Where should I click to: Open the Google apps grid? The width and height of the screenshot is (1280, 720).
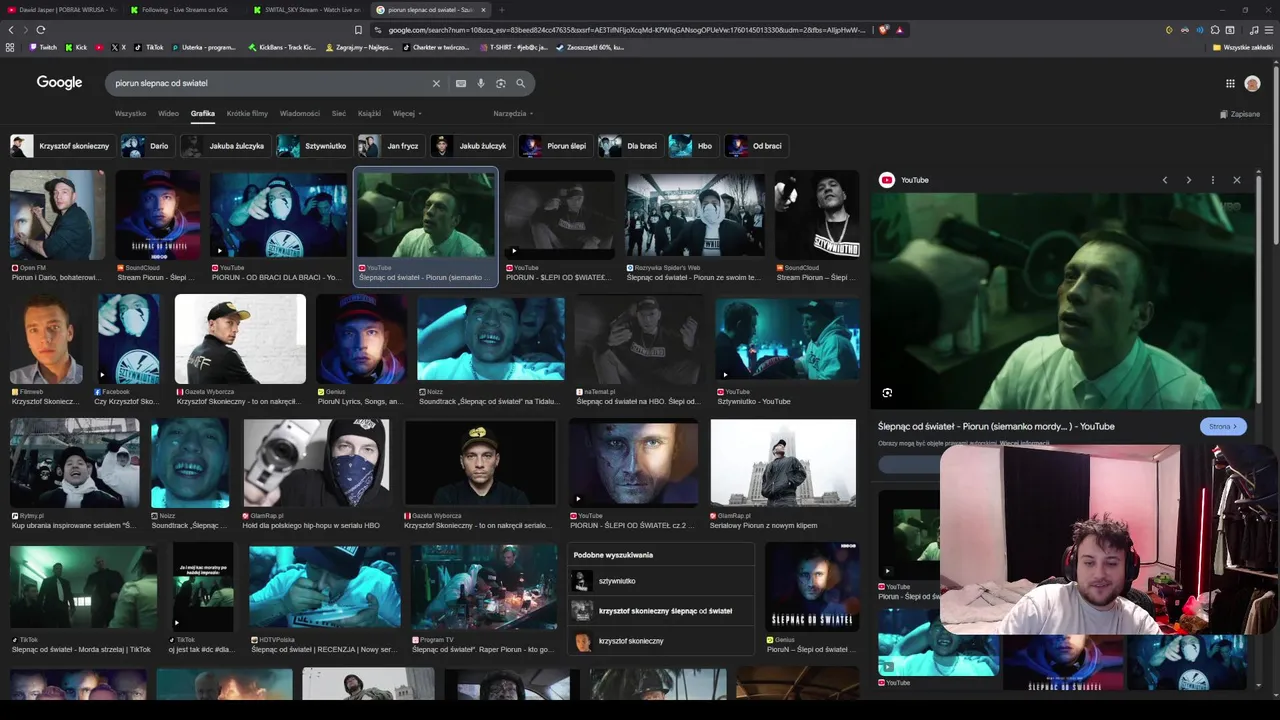pos(1230,83)
